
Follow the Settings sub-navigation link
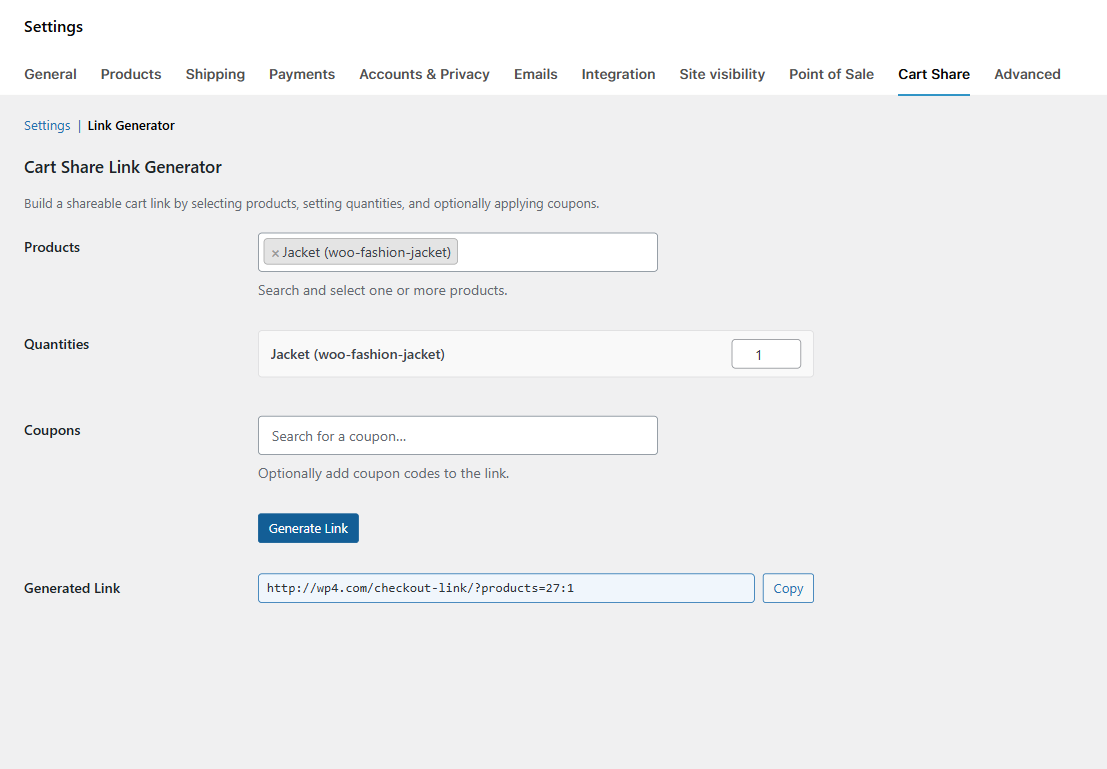[47, 126]
